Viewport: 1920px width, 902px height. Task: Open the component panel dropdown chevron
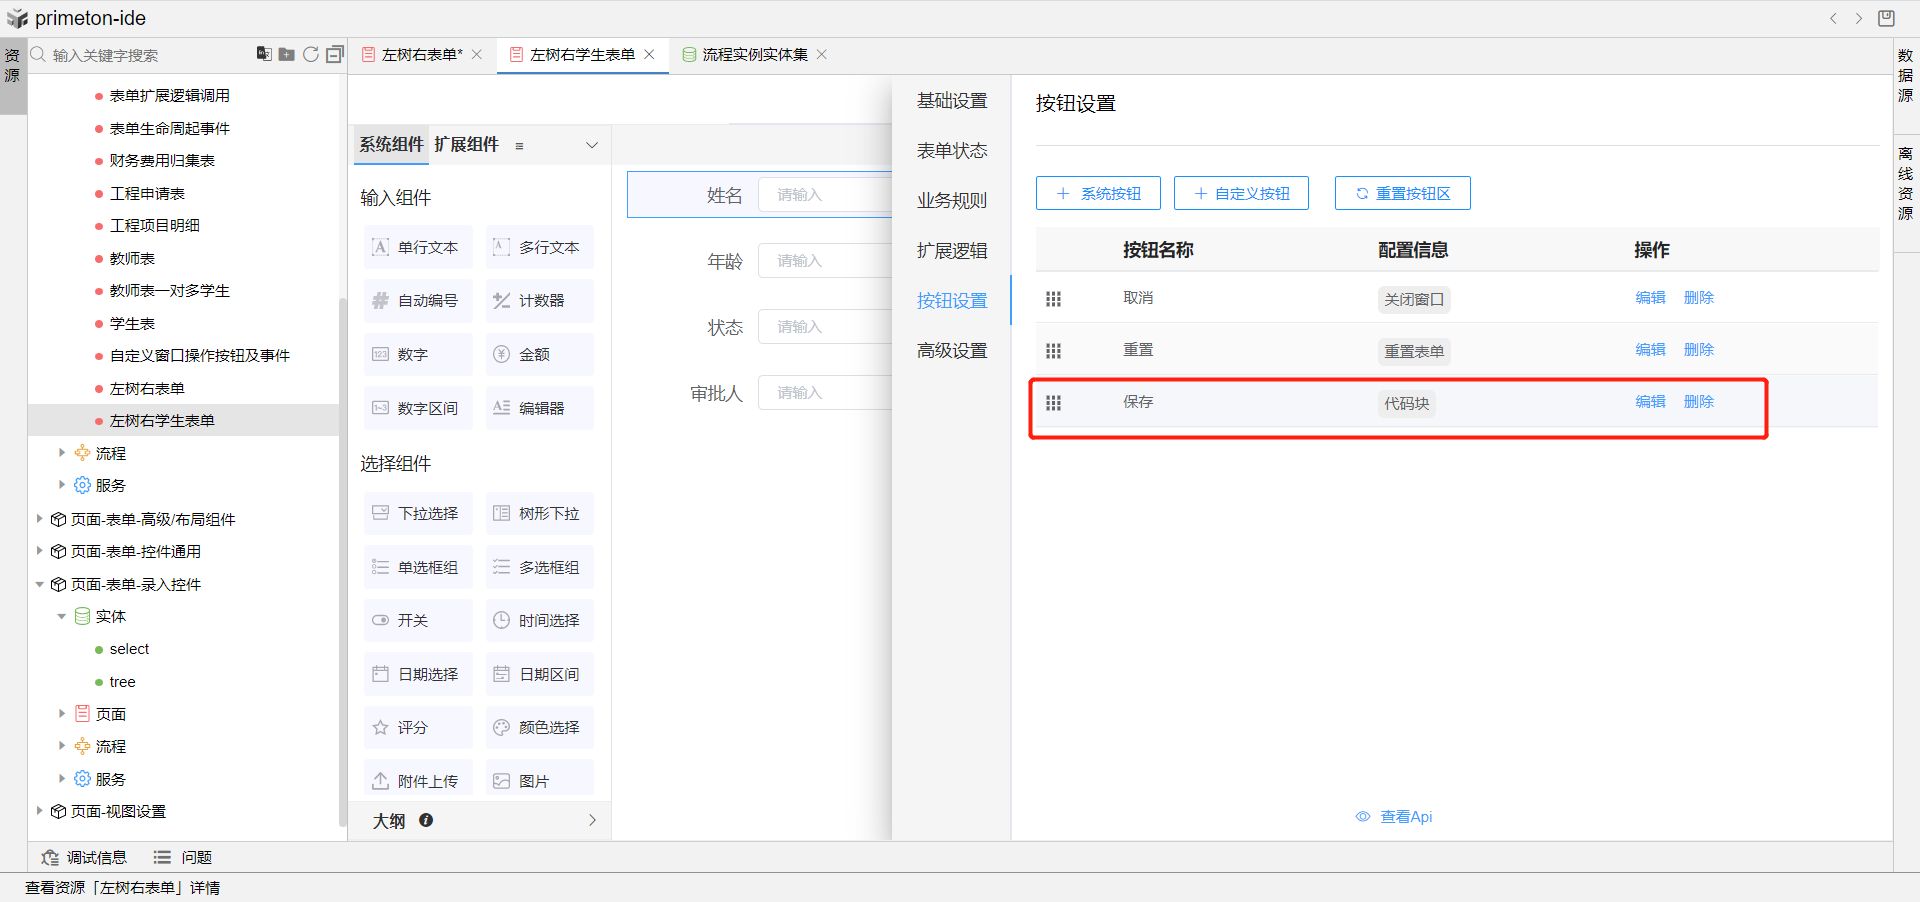592,145
